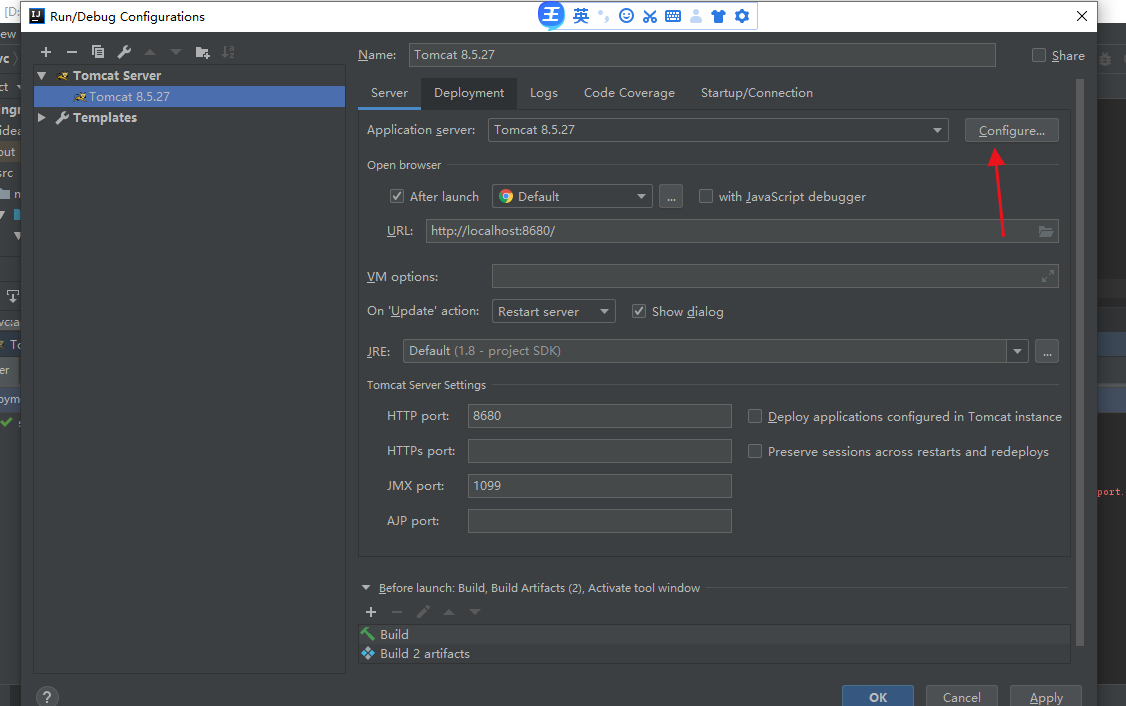The height and width of the screenshot is (706, 1126).
Task: Switch to the Server tab
Action: coord(389,93)
